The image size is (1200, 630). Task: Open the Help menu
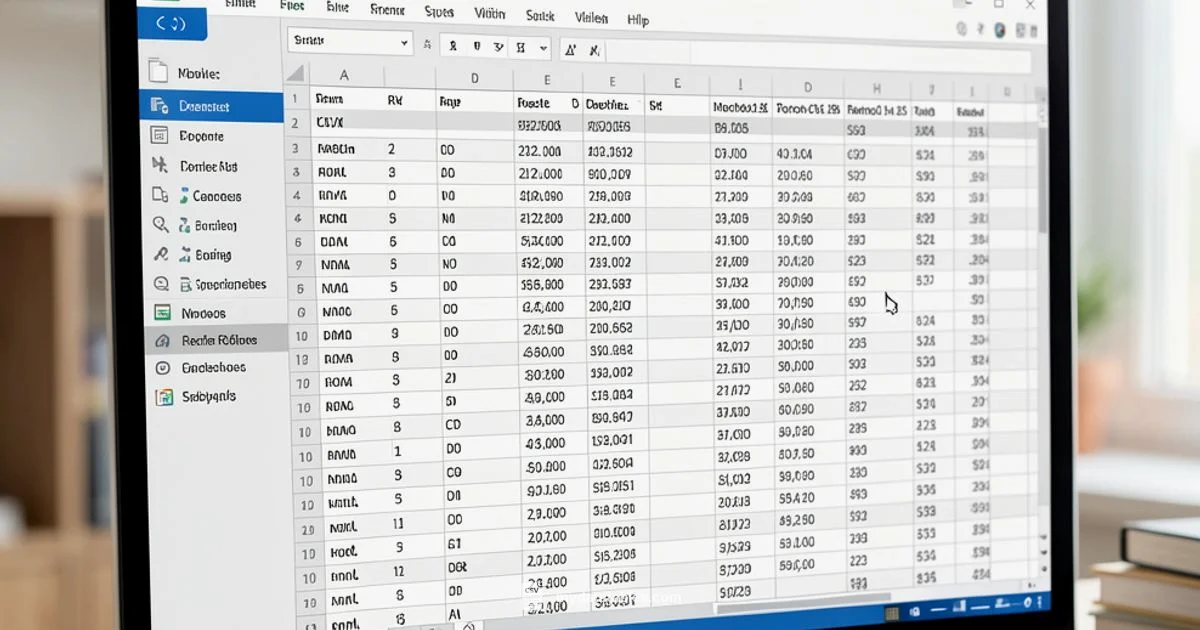[x=637, y=18]
